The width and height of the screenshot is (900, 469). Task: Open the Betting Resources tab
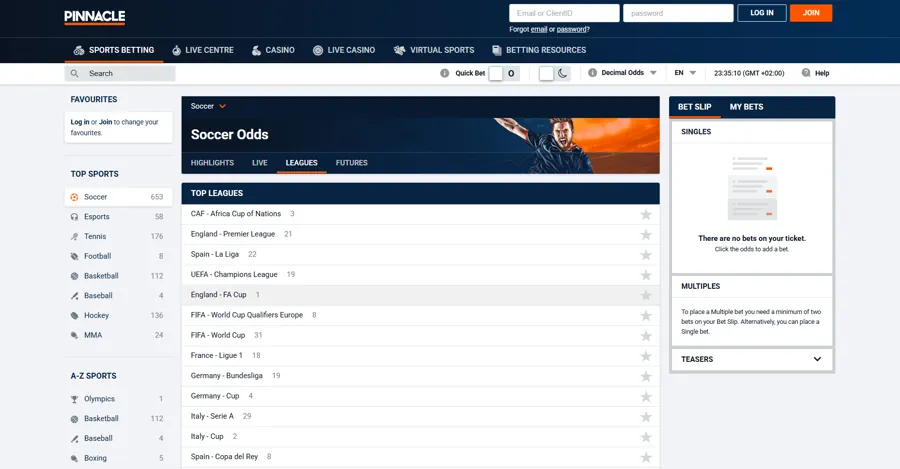pos(539,51)
